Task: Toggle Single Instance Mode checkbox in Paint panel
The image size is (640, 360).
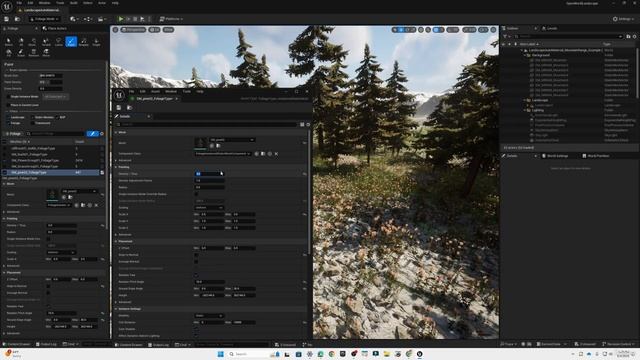Action: pos(8,97)
